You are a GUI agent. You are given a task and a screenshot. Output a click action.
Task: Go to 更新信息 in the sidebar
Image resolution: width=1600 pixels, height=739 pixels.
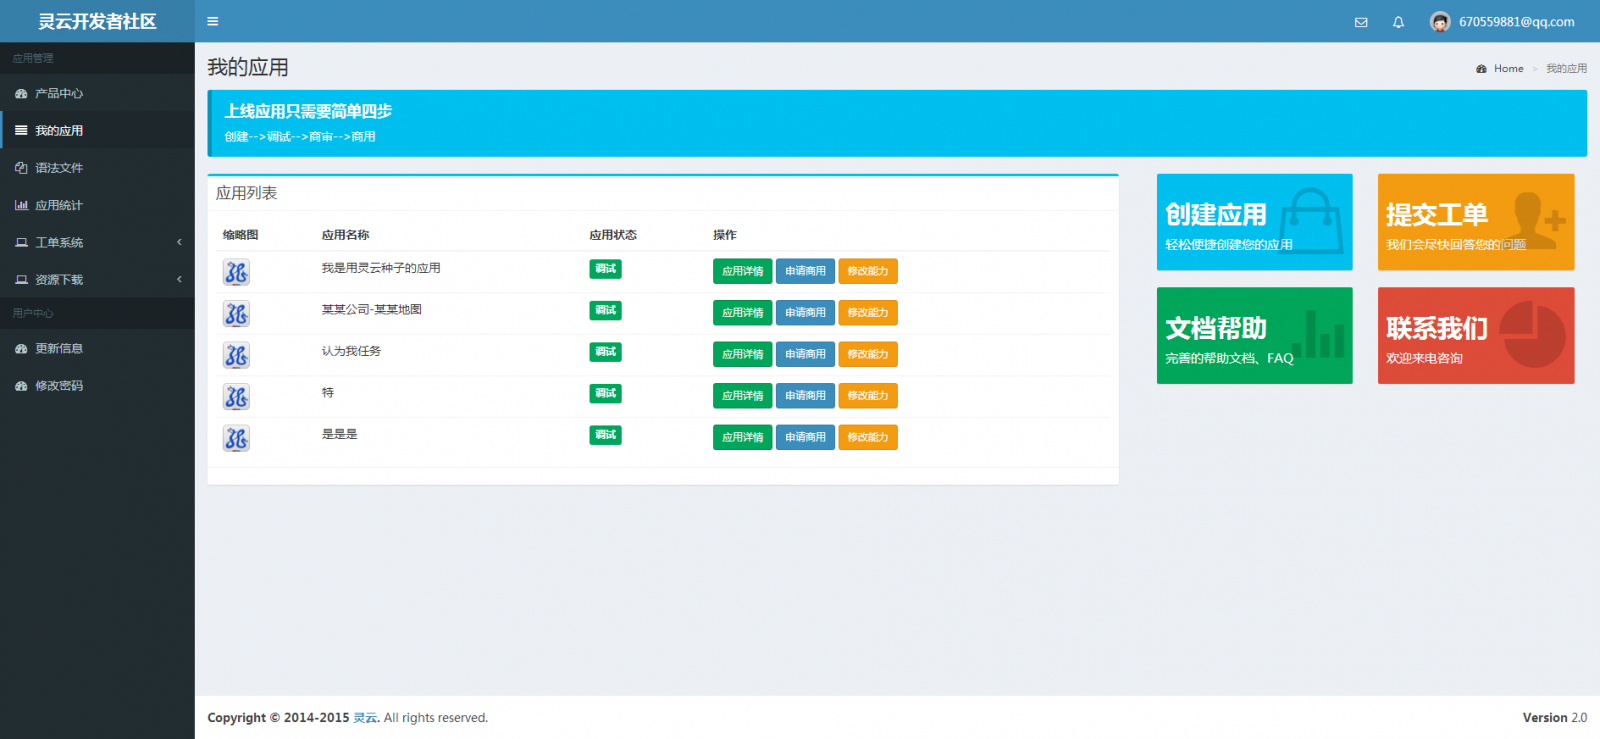[59, 349]
